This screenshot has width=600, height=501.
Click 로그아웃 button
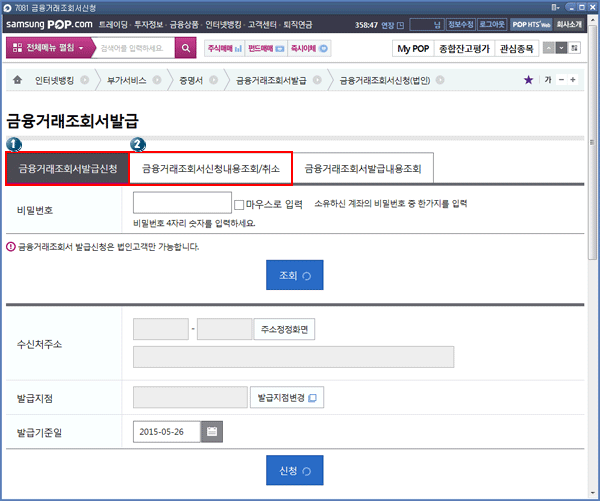point(492,24)
